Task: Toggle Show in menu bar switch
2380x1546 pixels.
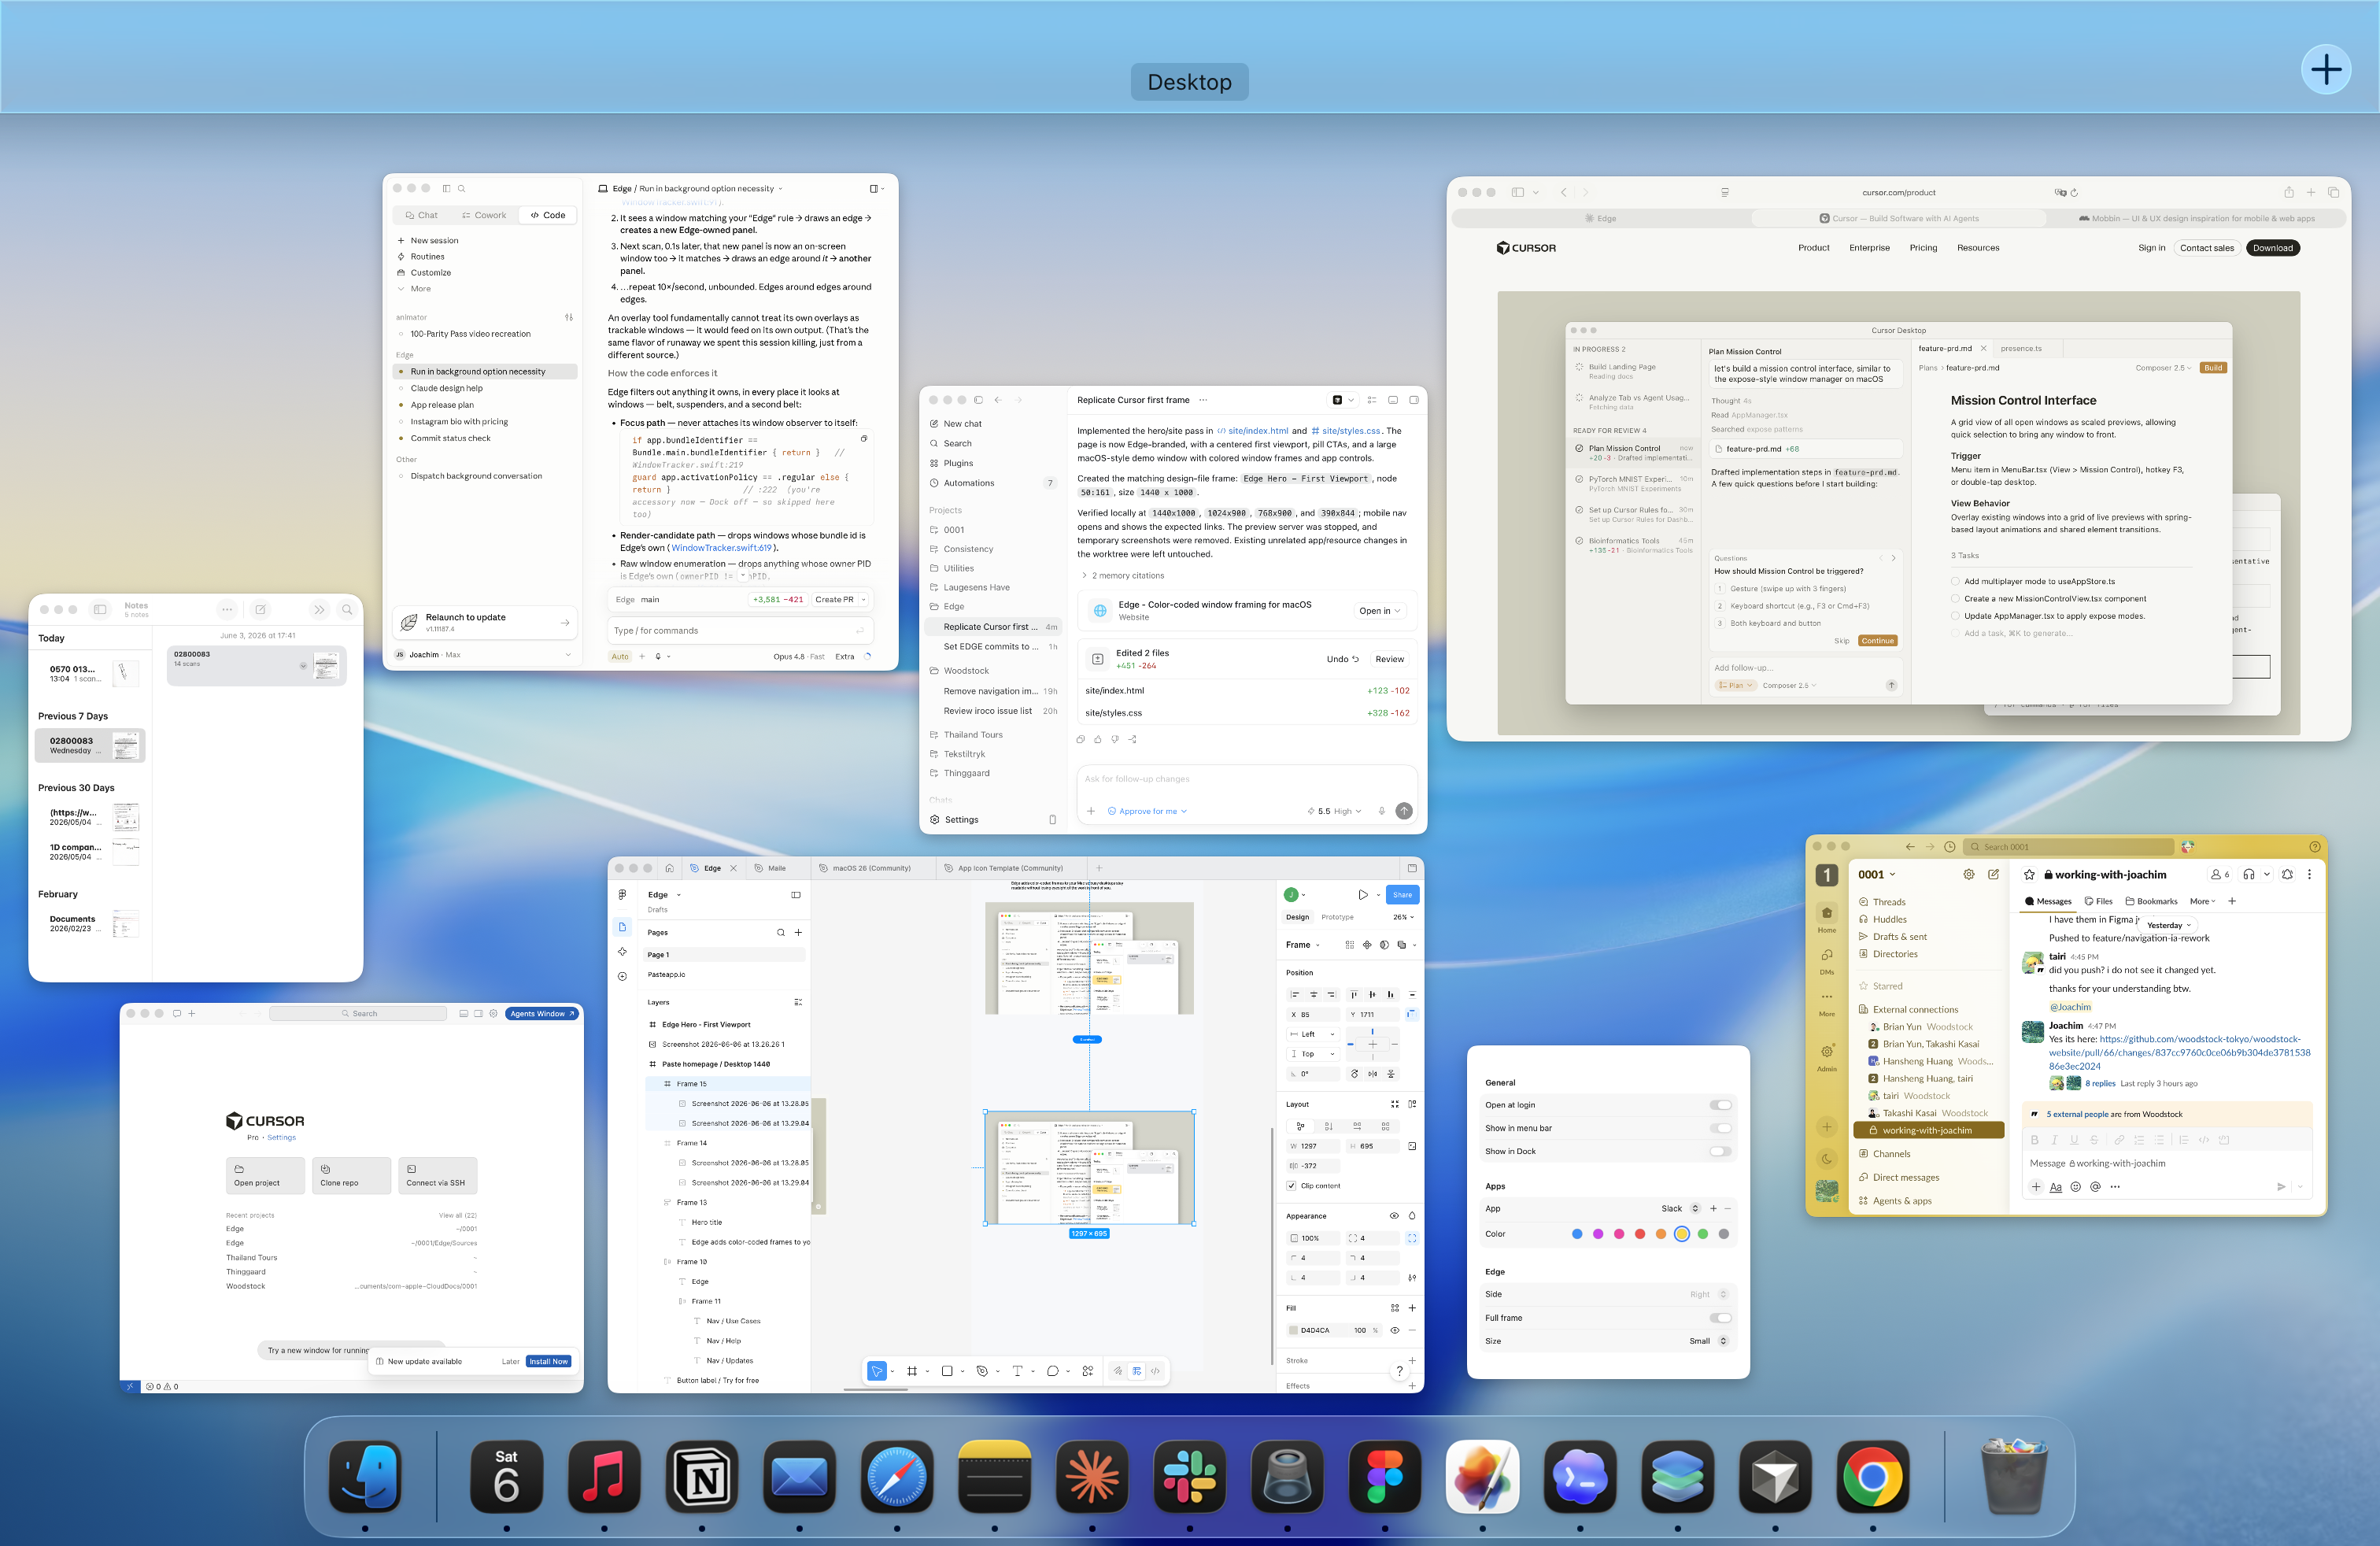Action: 1720,1128
